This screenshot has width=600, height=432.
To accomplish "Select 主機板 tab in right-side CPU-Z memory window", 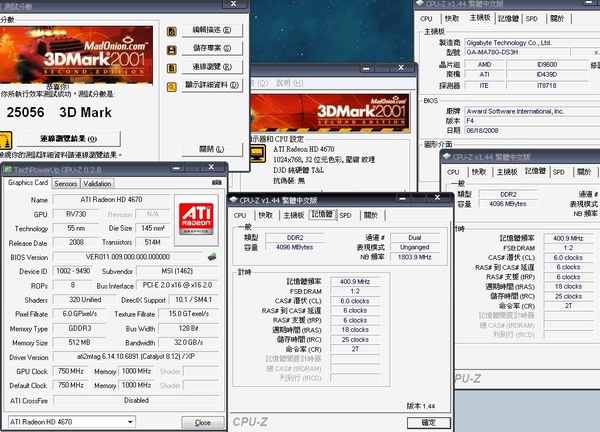I will tap(507, 172).
